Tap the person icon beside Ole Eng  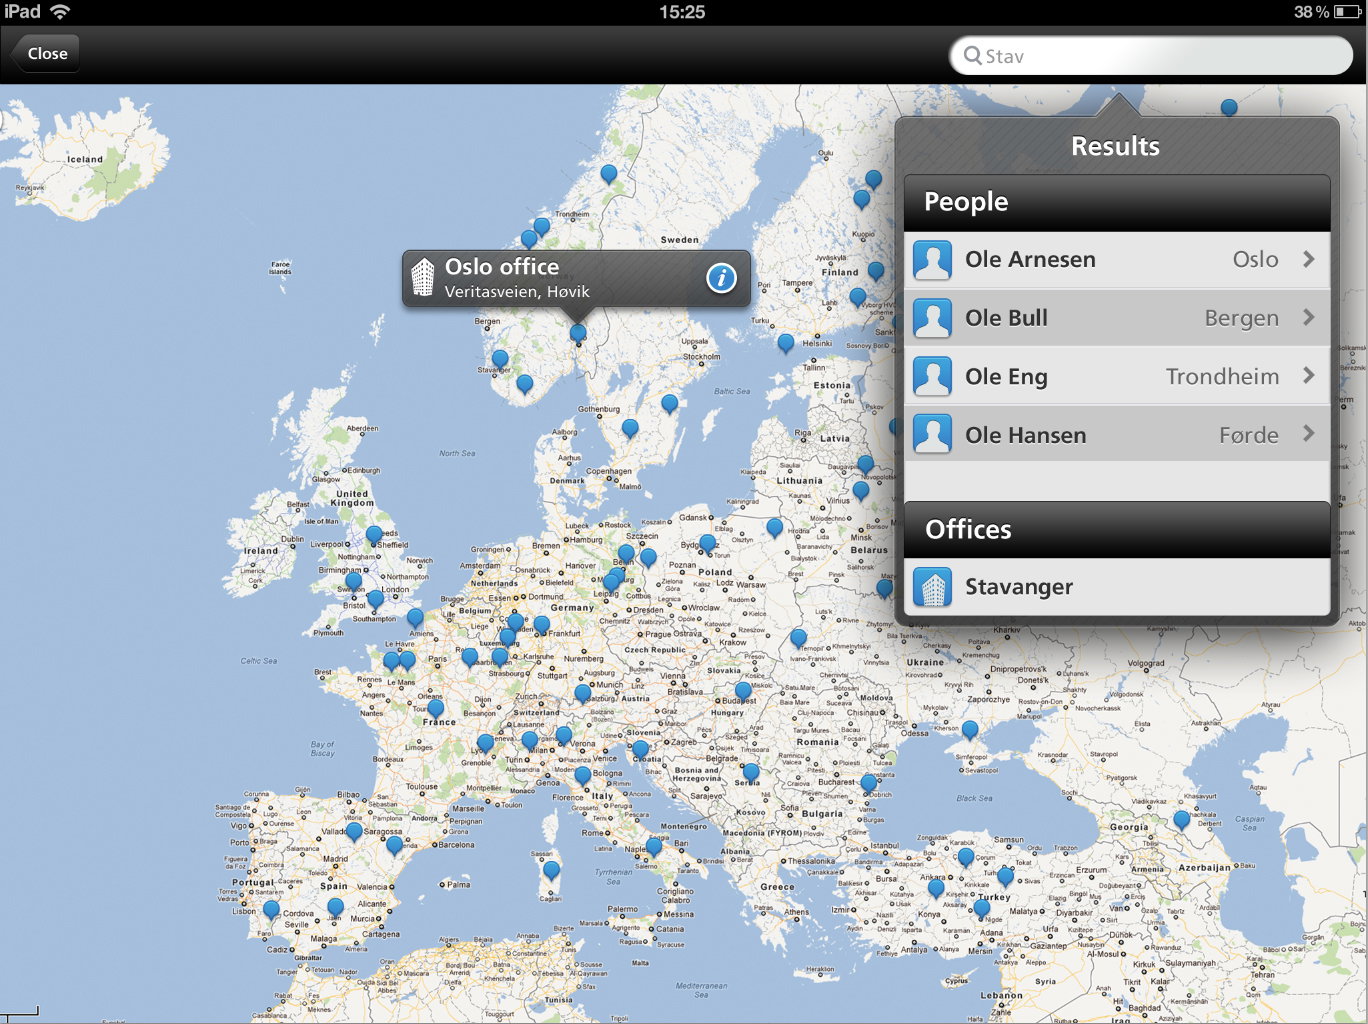pos(932,377)
